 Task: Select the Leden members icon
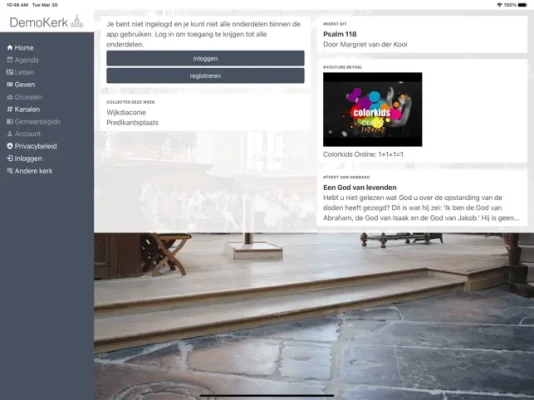(10, 72)
